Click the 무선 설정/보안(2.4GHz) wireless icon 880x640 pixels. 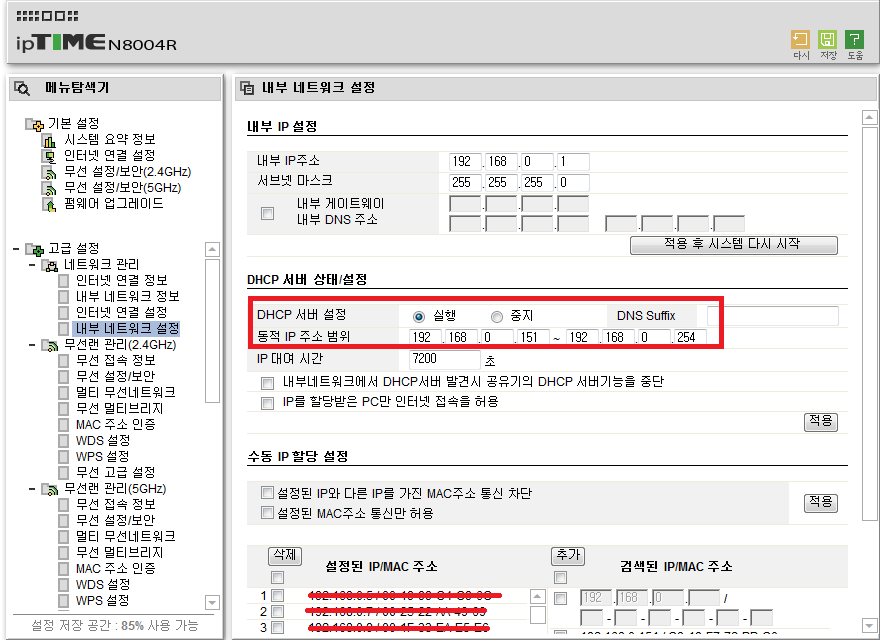49,172
